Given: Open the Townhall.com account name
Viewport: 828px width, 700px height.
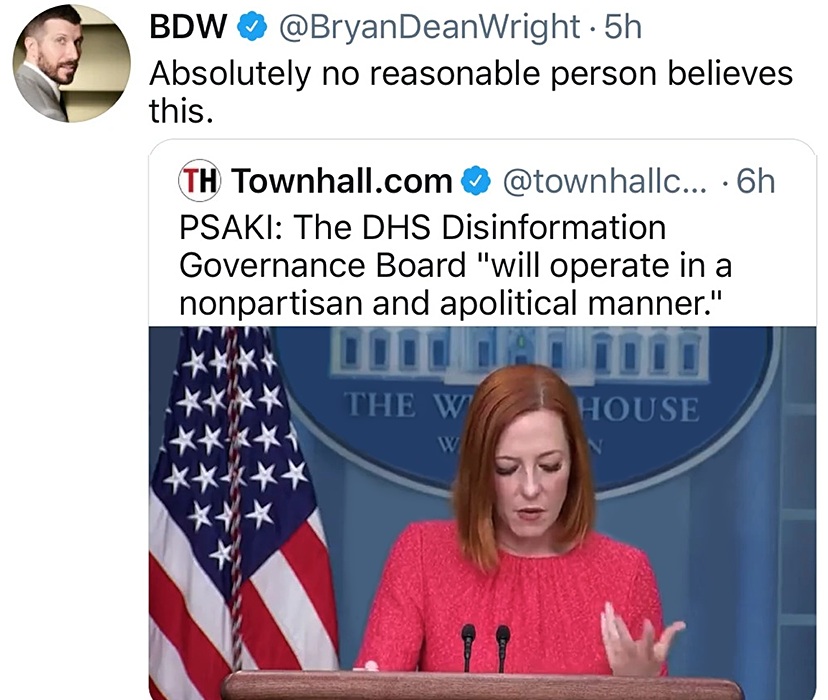Looking at the screenshot, I should pyautogui.click(x=342, y=181).
